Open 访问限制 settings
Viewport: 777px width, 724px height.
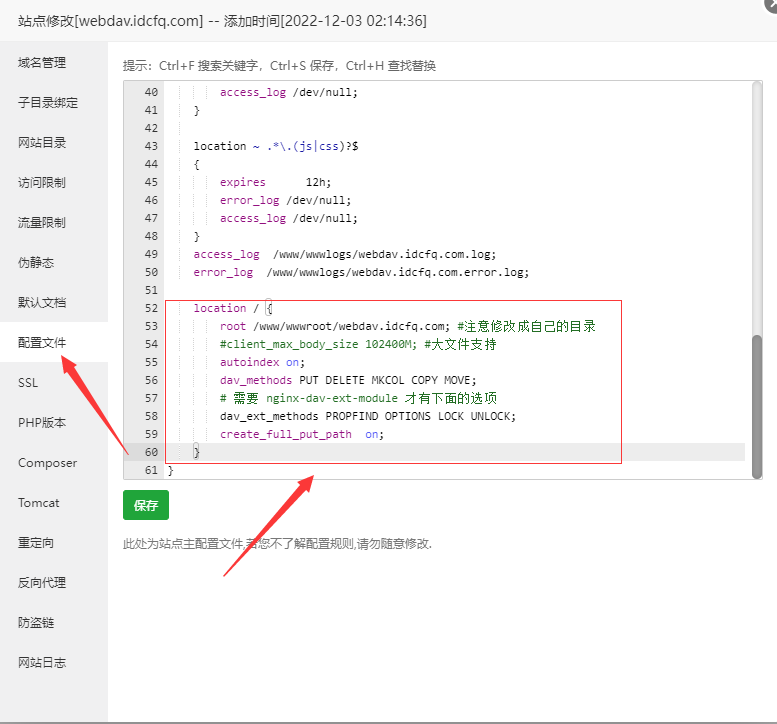tap(42, 183)
